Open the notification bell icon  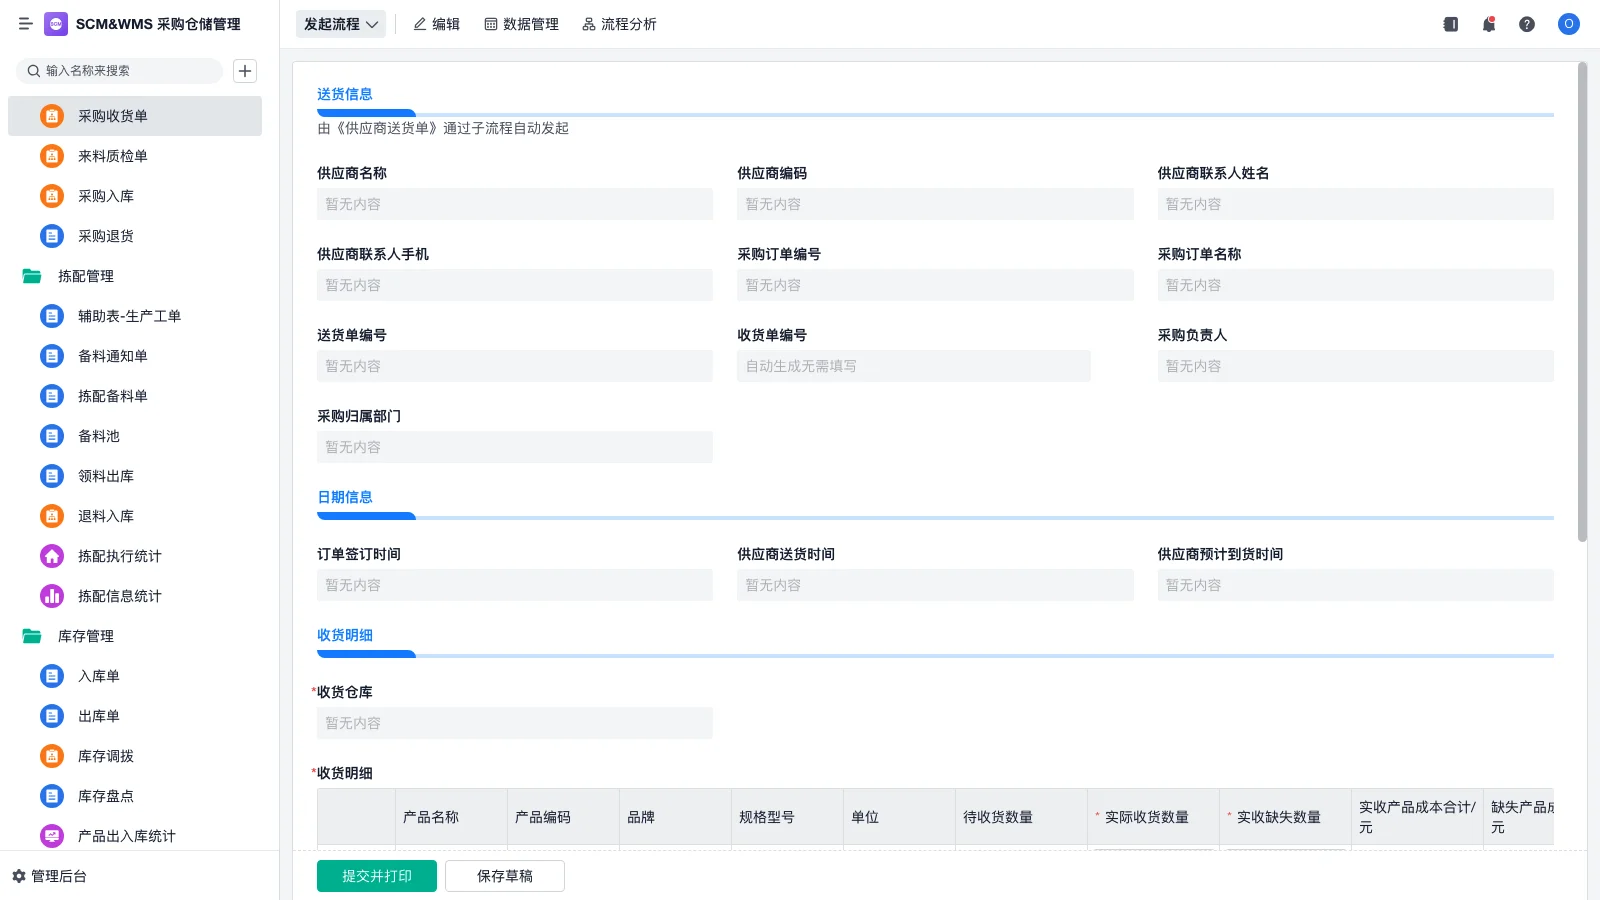(x=1489, y=24)
